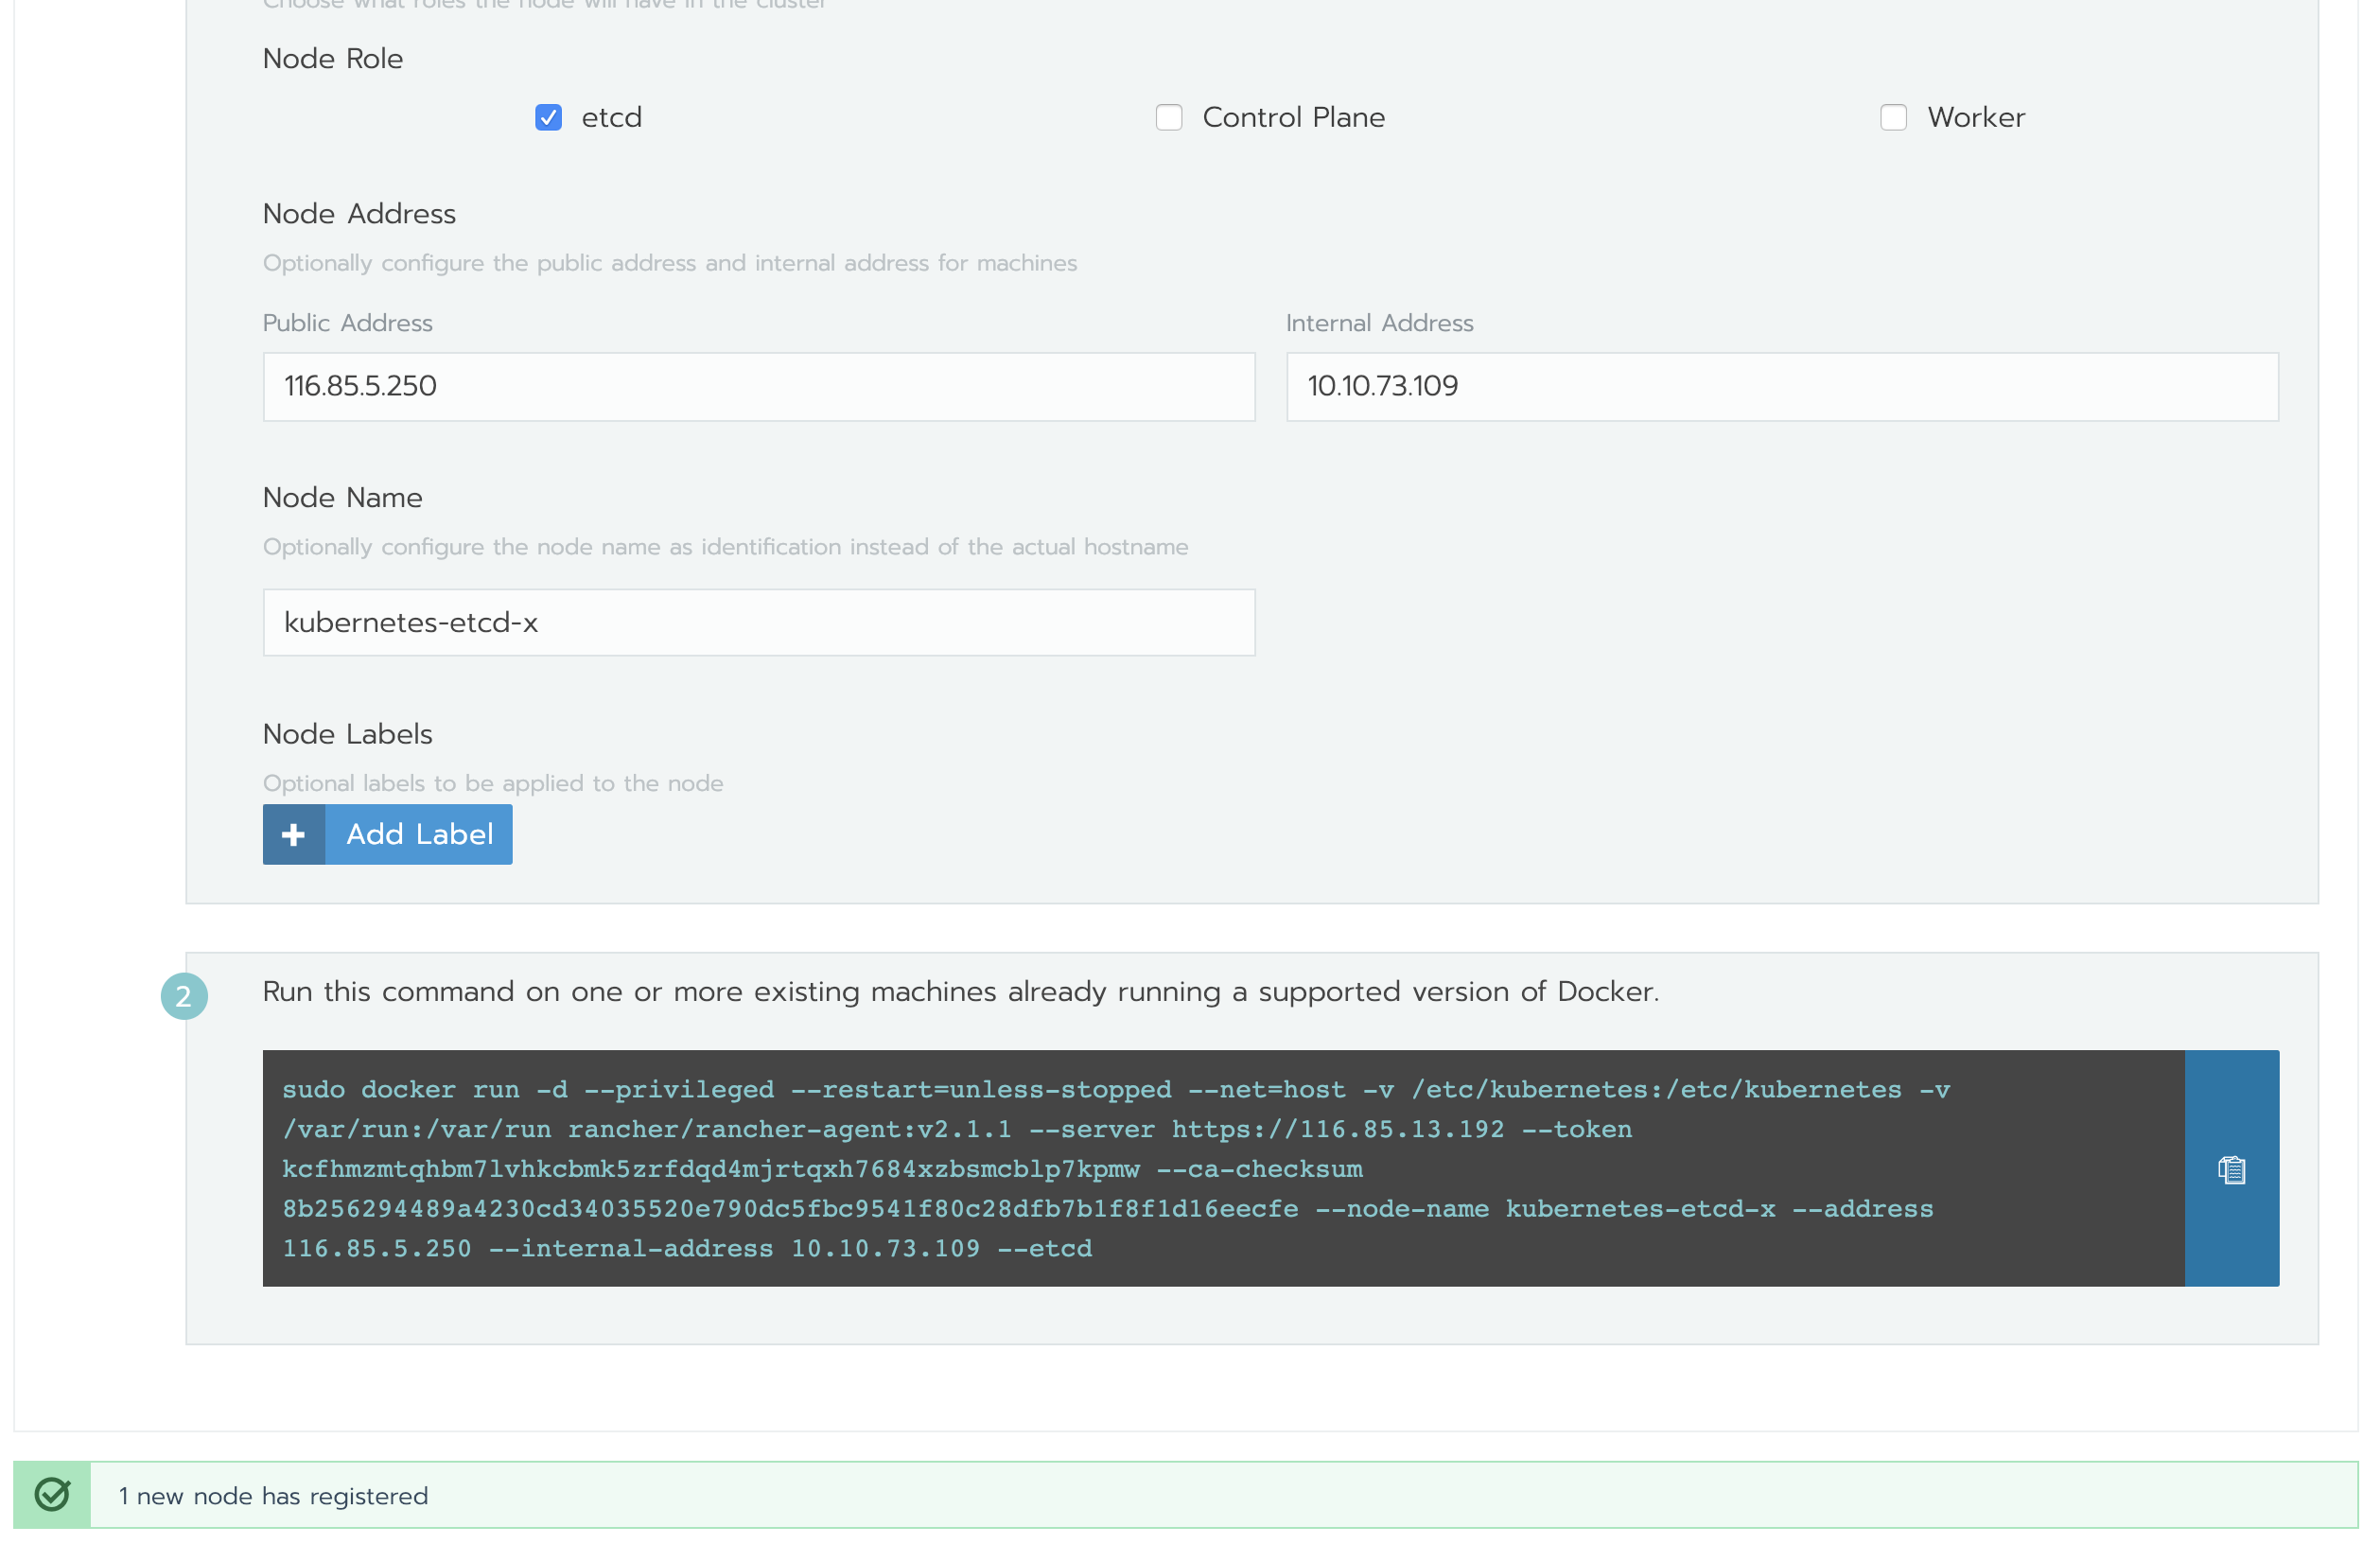
Task: Click the 'etcd' label text
Action: click(x=611, y=118)
